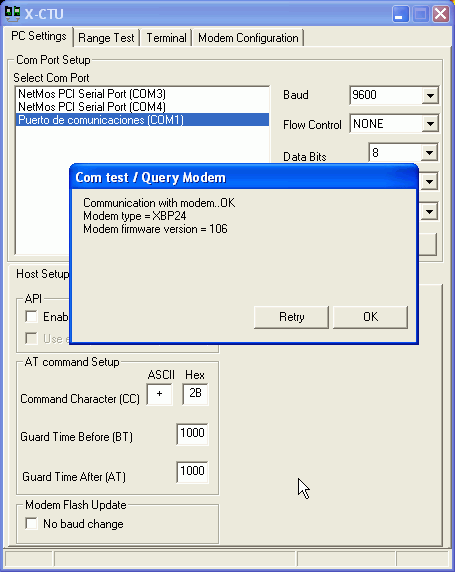The image size is (455, 572).
Task: Open the Modem Configuration tab
Action: click(x=248, y=38)
